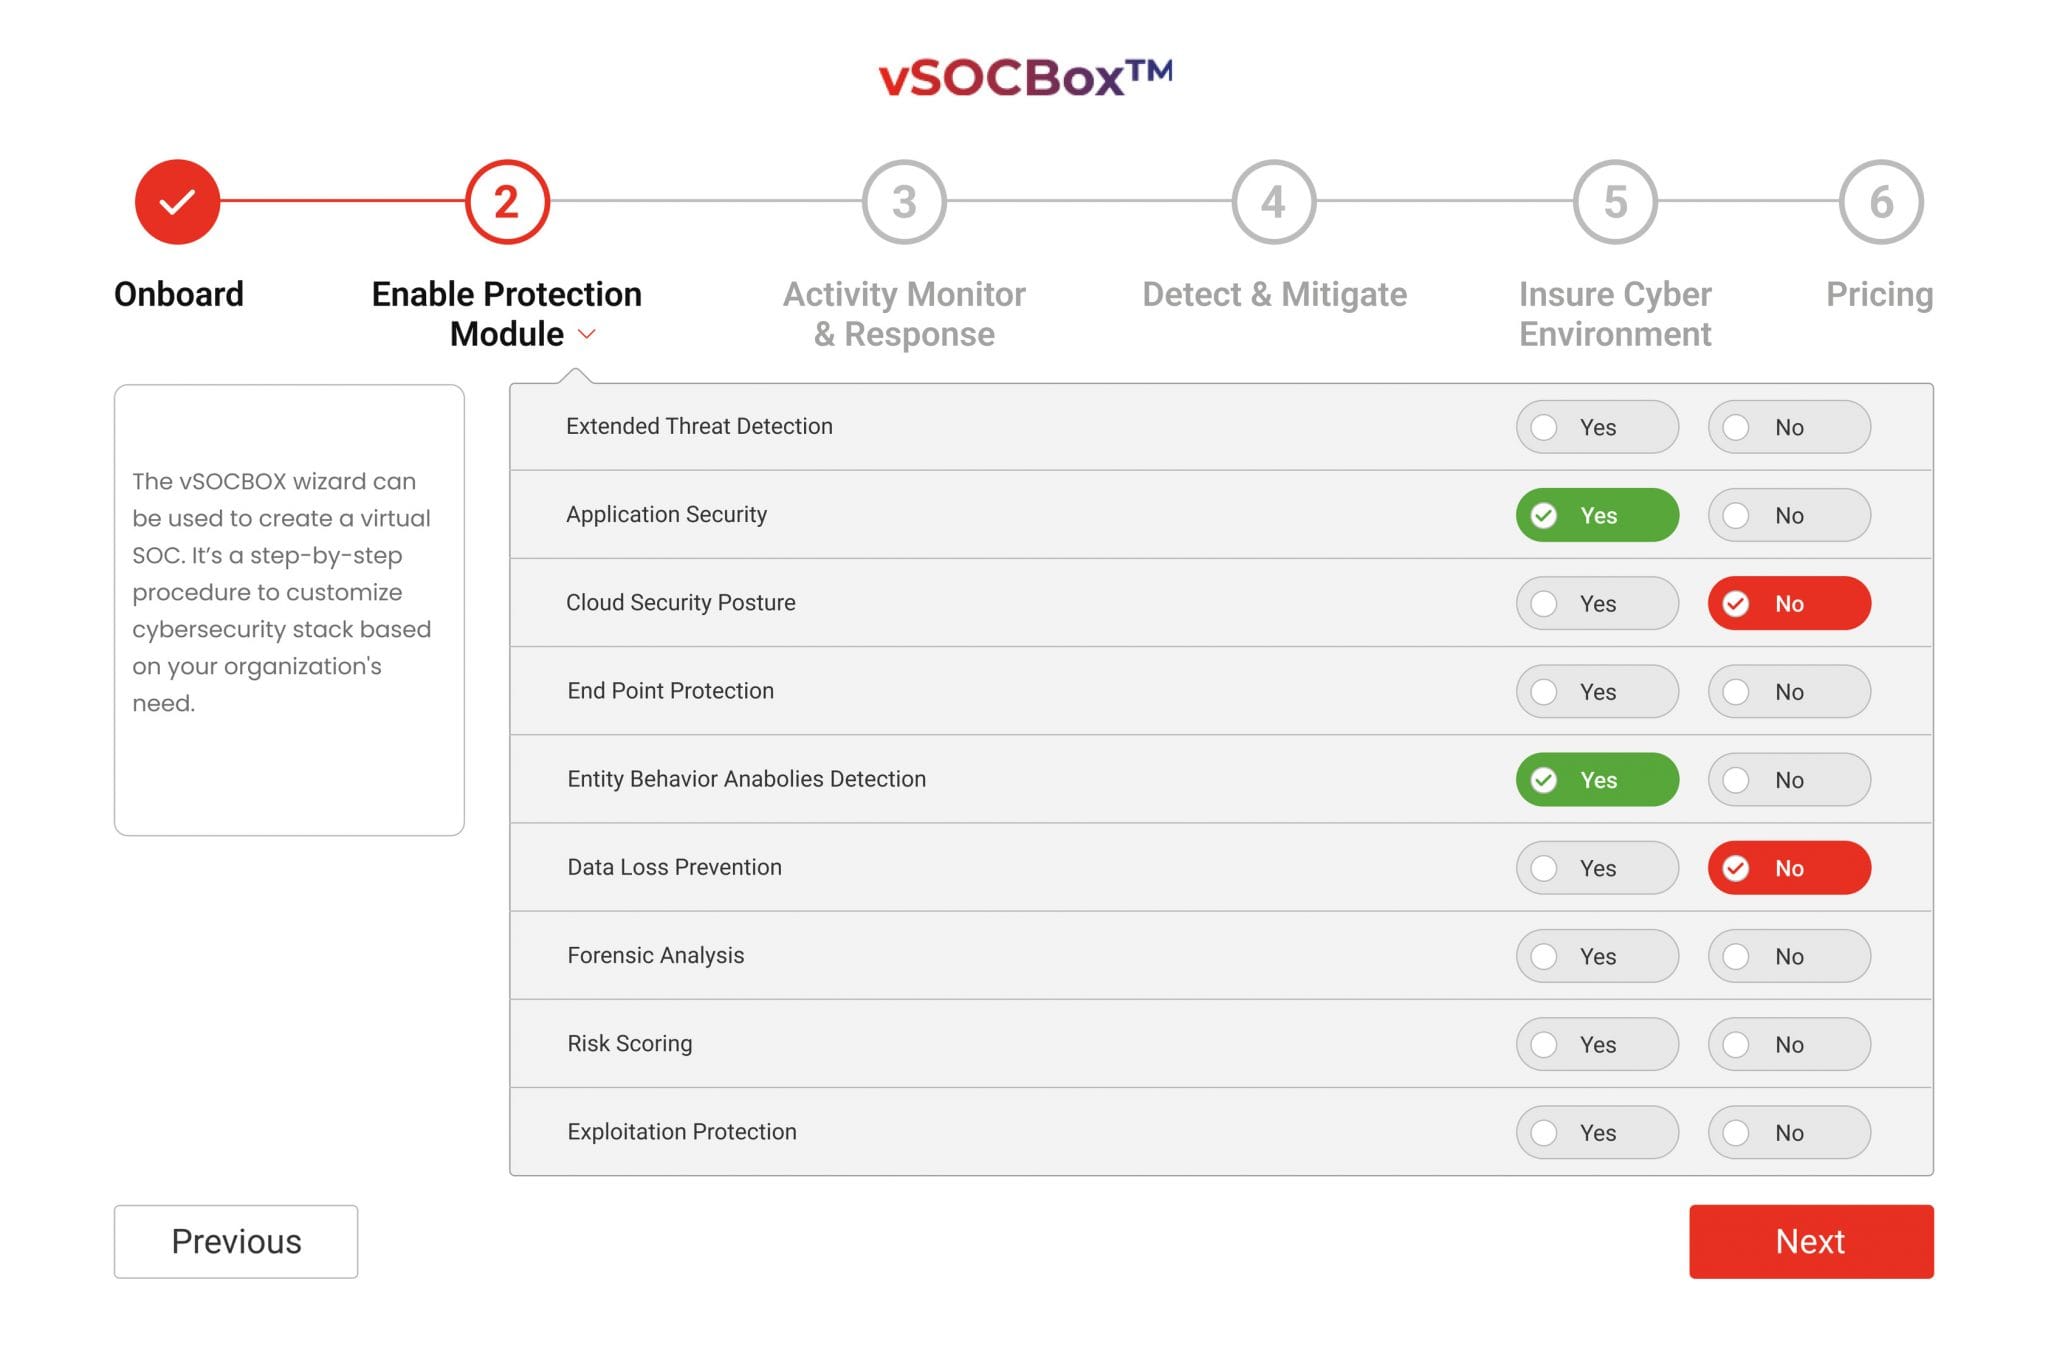Choose No for Exploitation Protection
The image size is (2048, 1367).
click(x=1788, y=1132)
